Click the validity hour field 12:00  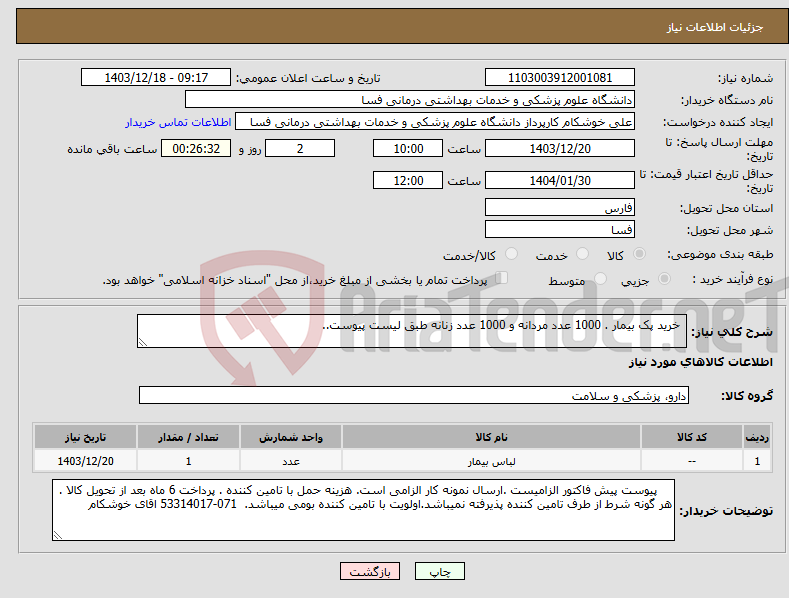[x=408, y=180]
